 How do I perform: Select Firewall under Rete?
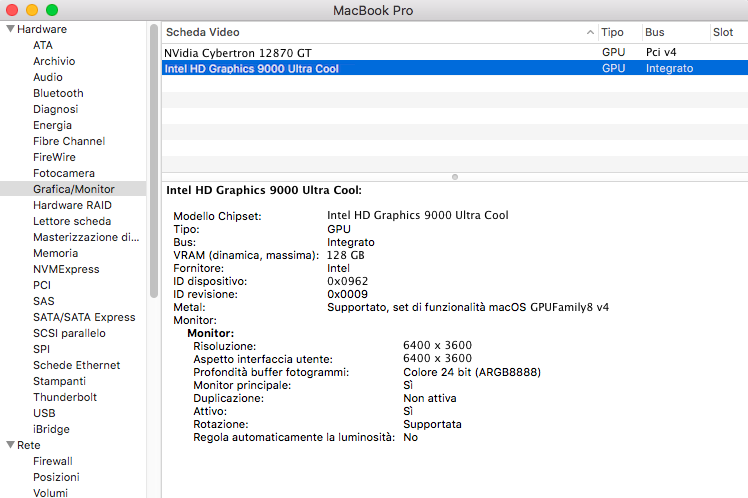click(52, 461)
